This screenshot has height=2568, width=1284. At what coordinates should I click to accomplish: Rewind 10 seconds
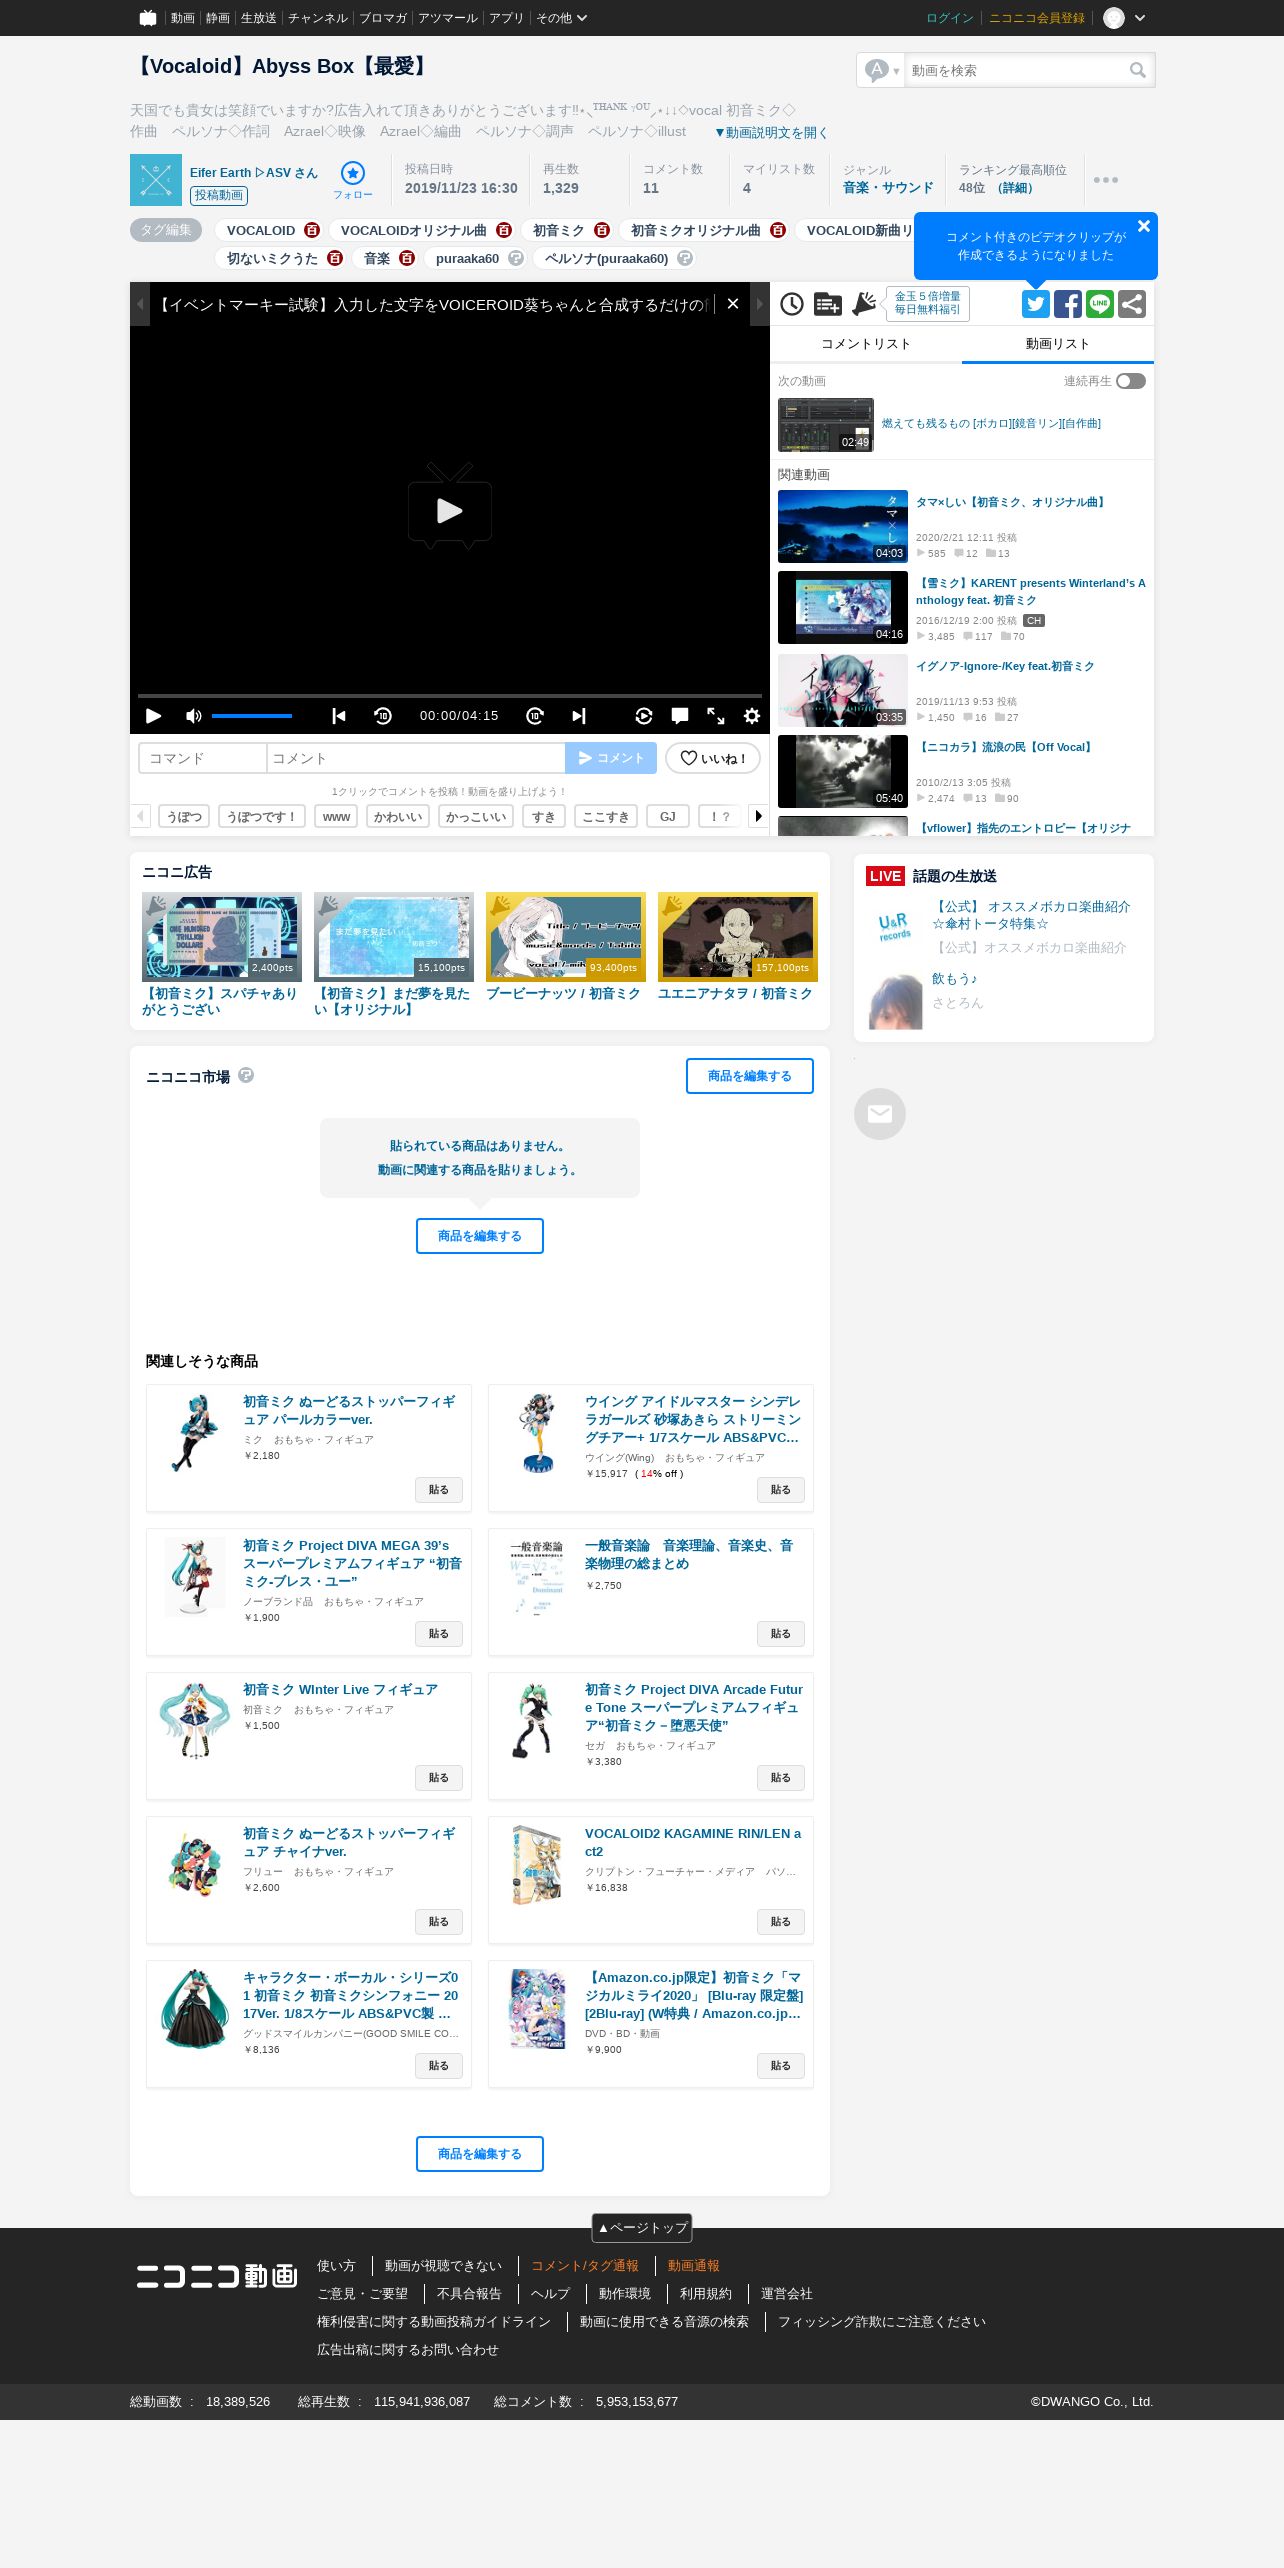383,716
